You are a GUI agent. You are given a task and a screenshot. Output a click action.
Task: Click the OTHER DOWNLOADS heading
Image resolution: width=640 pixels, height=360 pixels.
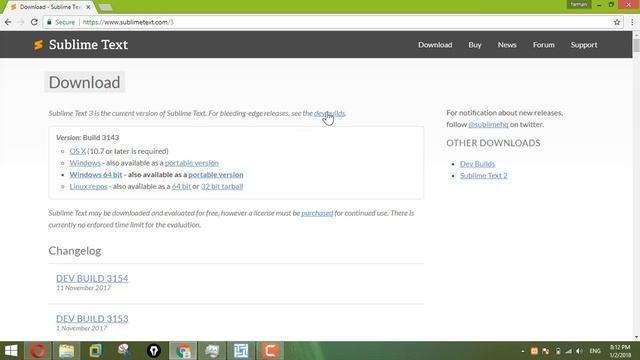[493, 143]
